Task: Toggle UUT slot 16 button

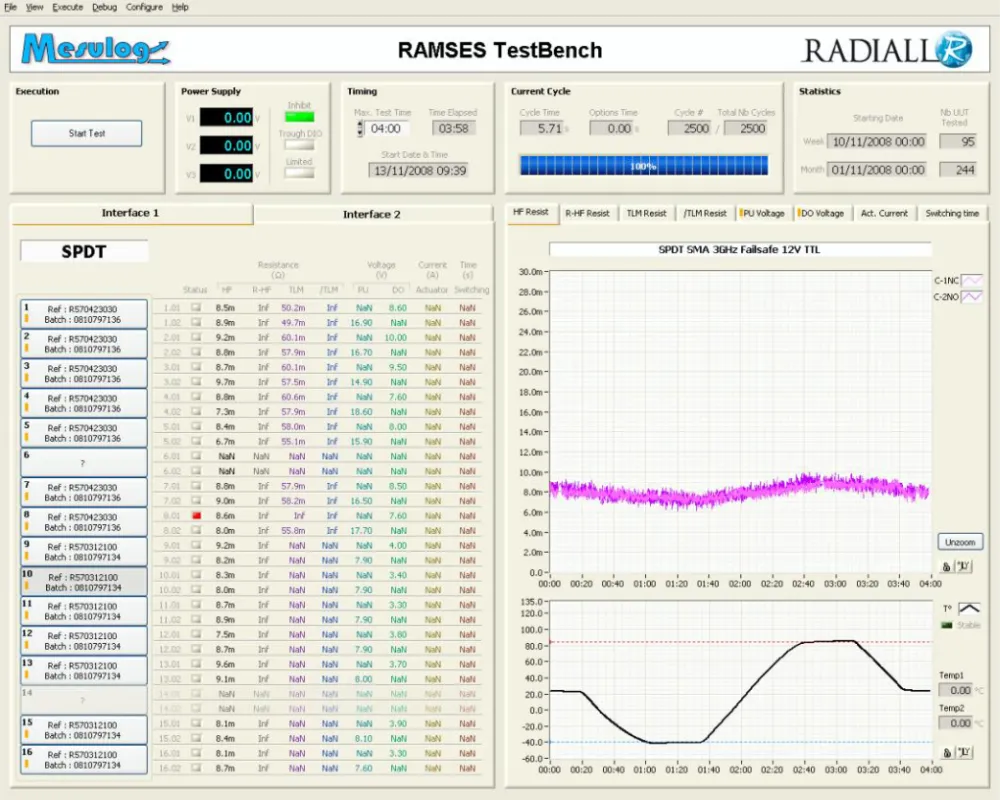Action: click(84, 759)
